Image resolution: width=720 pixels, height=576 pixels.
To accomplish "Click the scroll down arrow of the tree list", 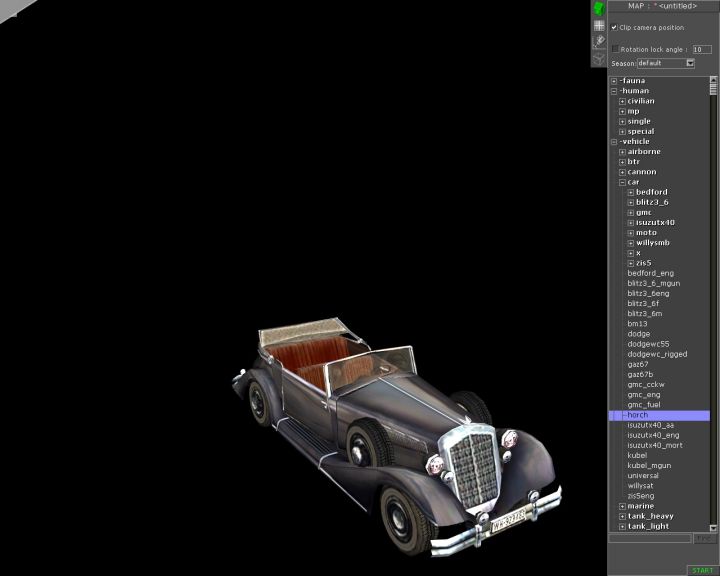I will tap(714, 526).
